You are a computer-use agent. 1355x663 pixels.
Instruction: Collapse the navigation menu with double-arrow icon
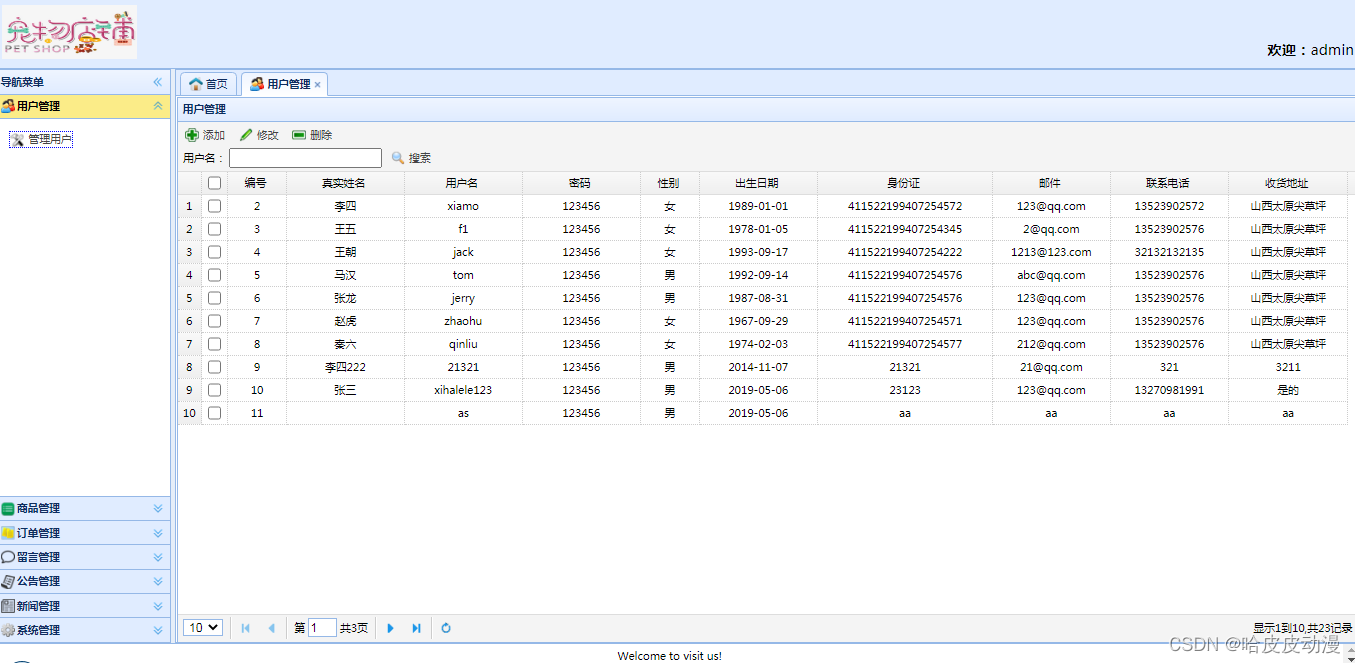tap(157, 82)
